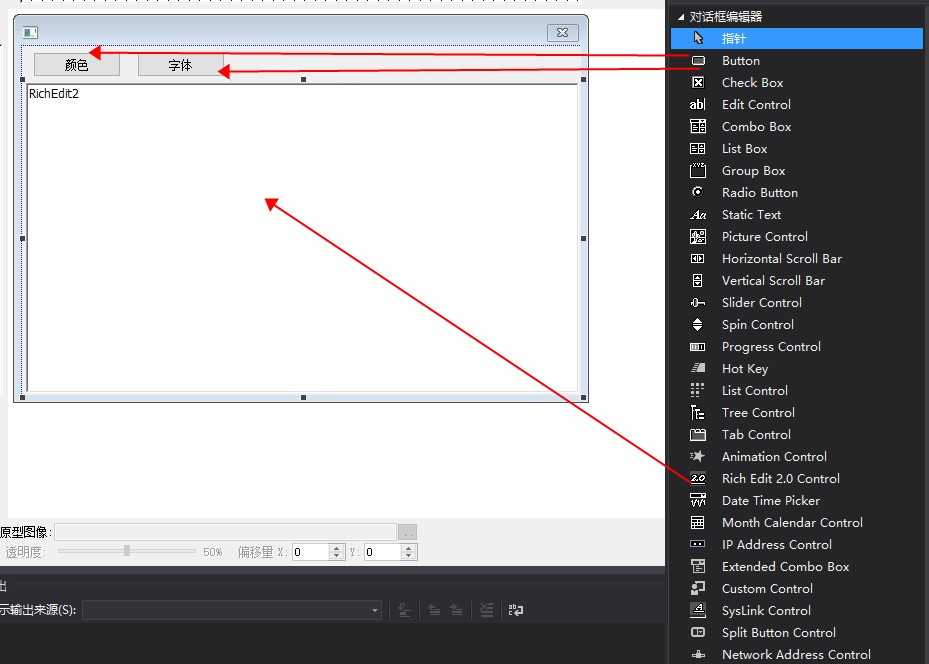929x664 pixels.
Task: Pick the Progress Control icon
Action: pos(698,347)
